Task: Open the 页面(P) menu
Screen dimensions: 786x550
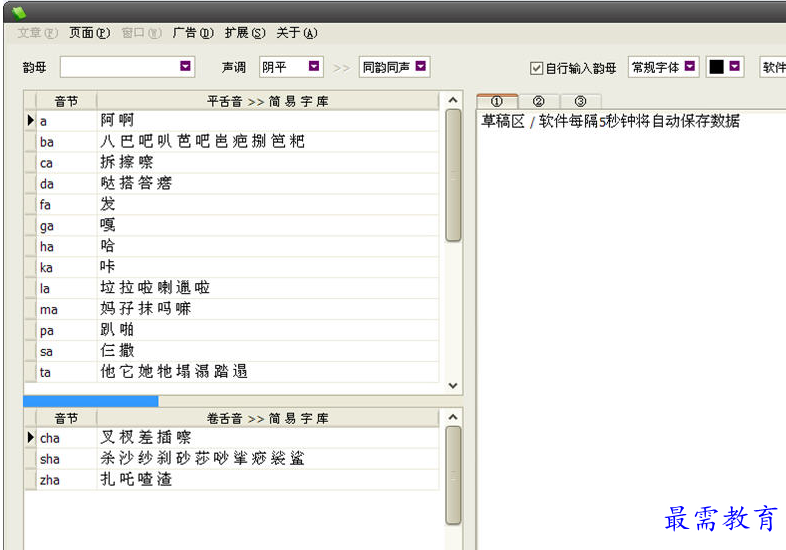Action: click(x=89, y=33)
